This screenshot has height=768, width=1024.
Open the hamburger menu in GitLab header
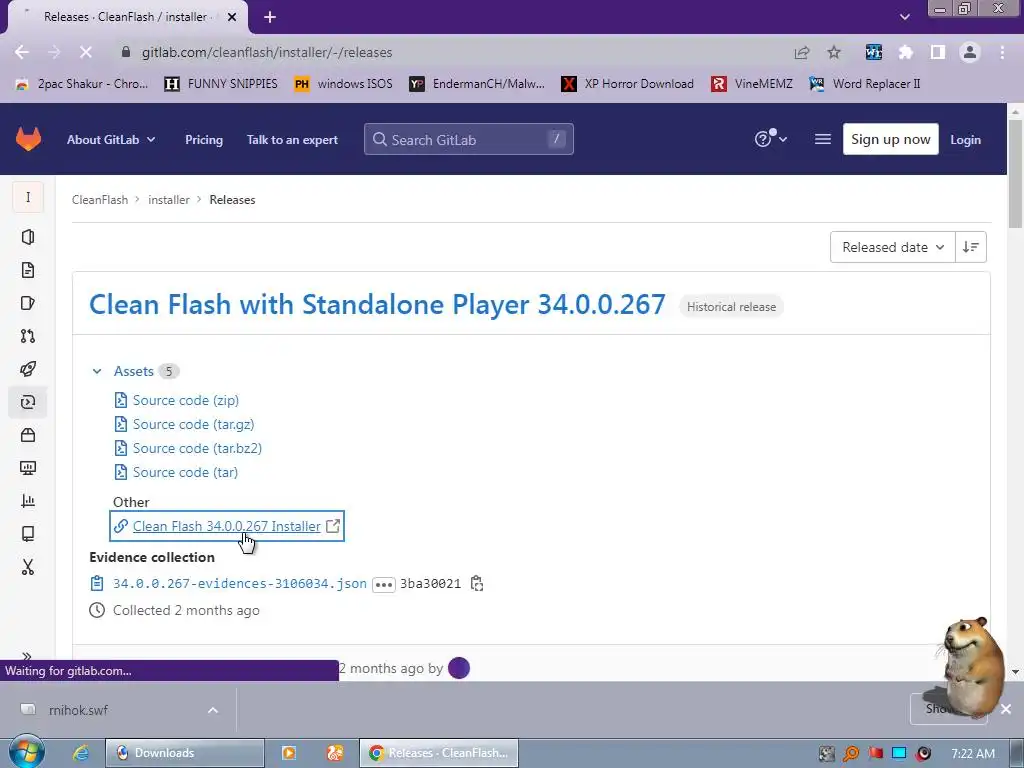pos(823,139)
